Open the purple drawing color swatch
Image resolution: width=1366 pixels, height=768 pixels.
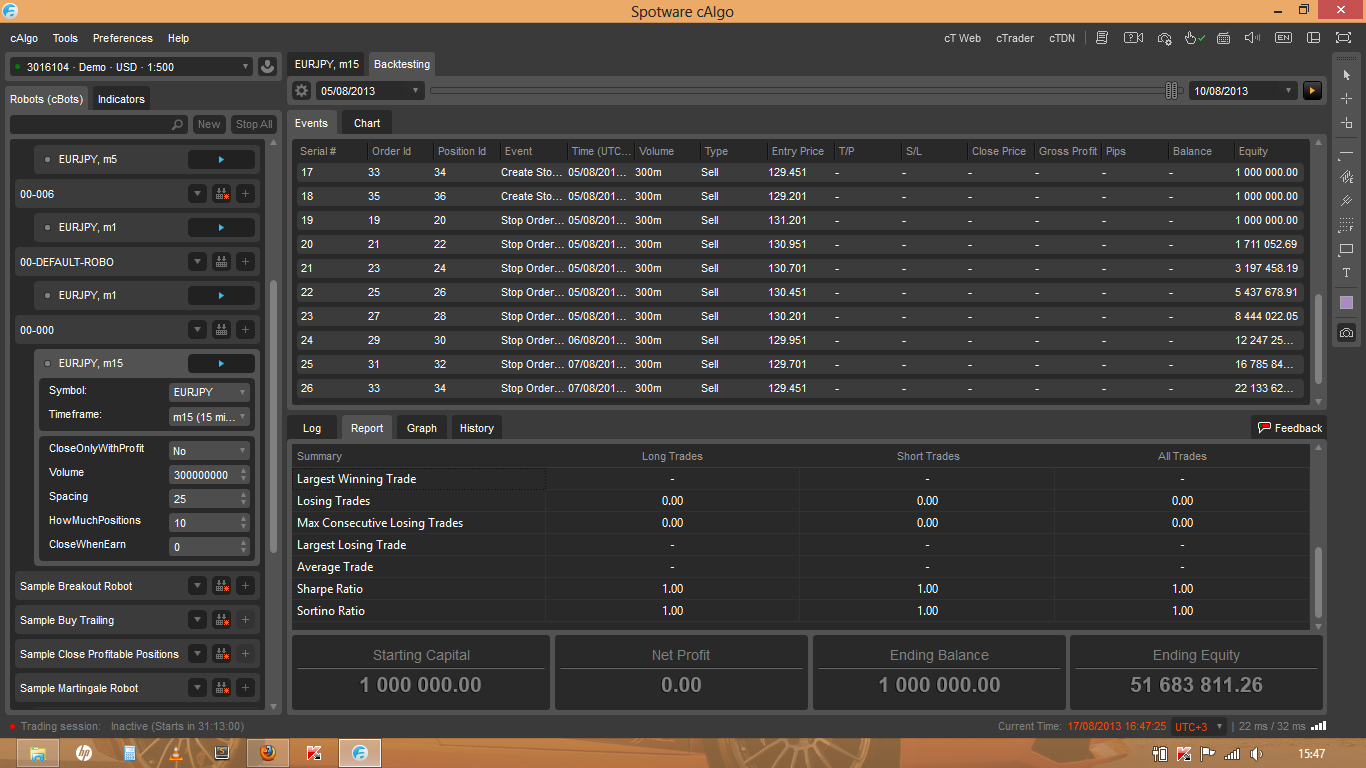pos(1346,303)
